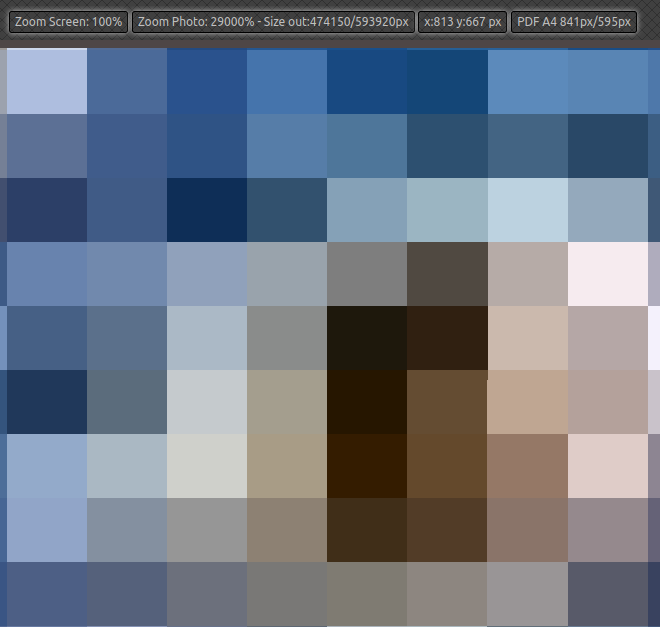Click the Zoom Screen: 100% button
The height and width of the screenshot is (627, 660).
click(68, 22)
